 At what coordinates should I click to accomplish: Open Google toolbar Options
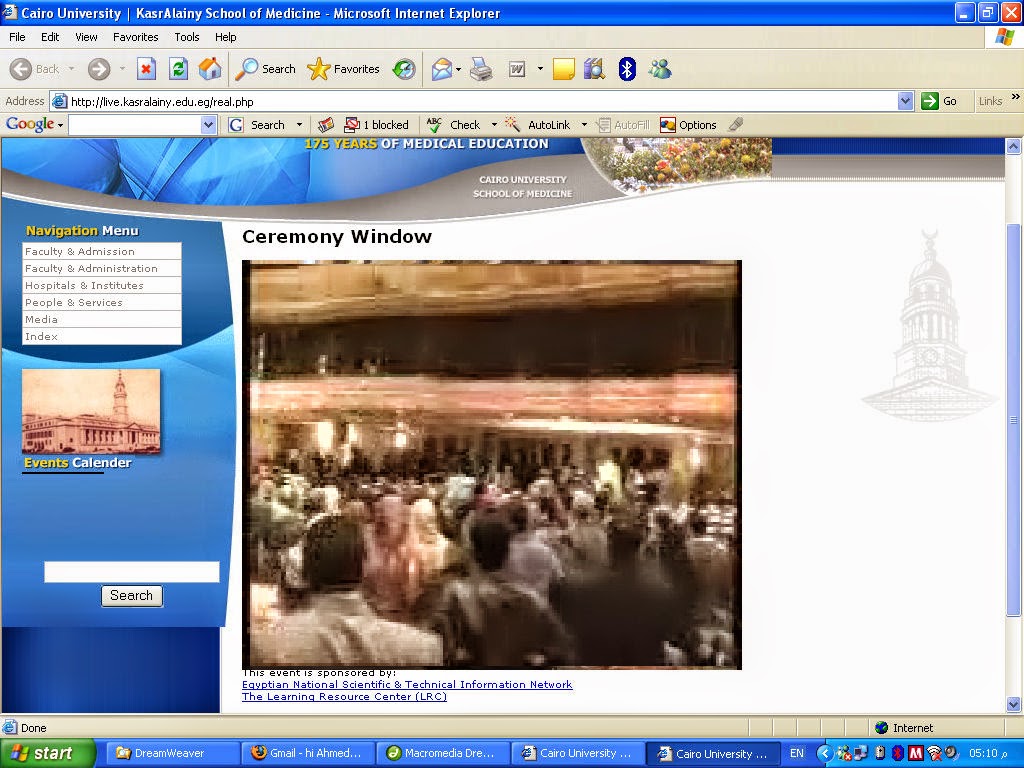tap(688, 125)
